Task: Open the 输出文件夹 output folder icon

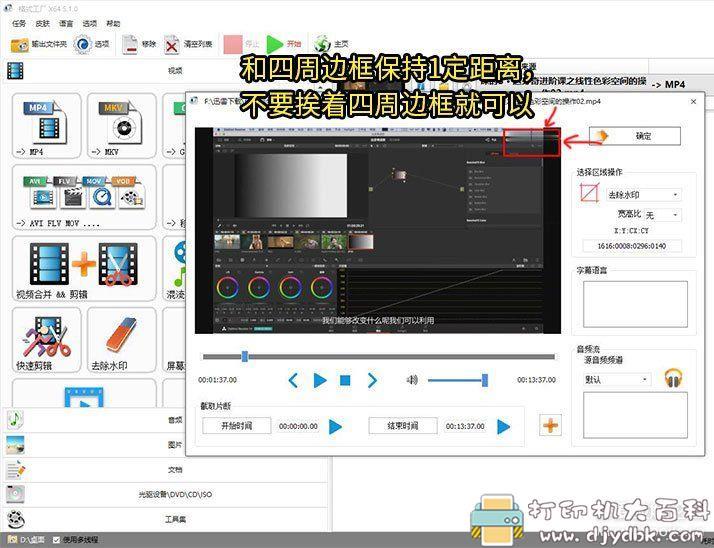Action: (19, 45)
